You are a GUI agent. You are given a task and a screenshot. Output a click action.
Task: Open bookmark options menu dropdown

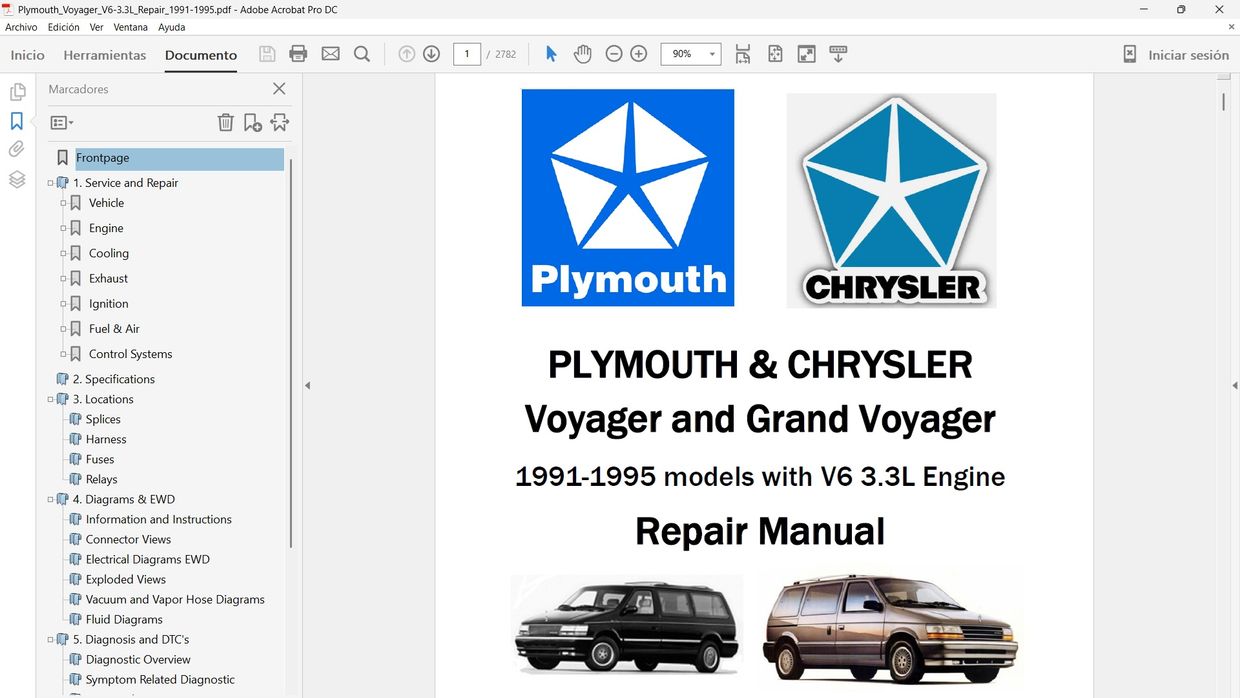coord(62,122)
